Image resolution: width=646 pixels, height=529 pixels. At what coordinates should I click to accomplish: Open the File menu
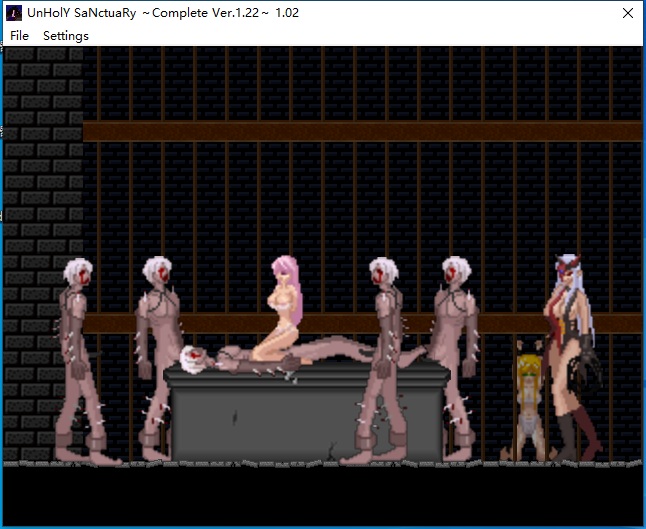pos(19,35)
